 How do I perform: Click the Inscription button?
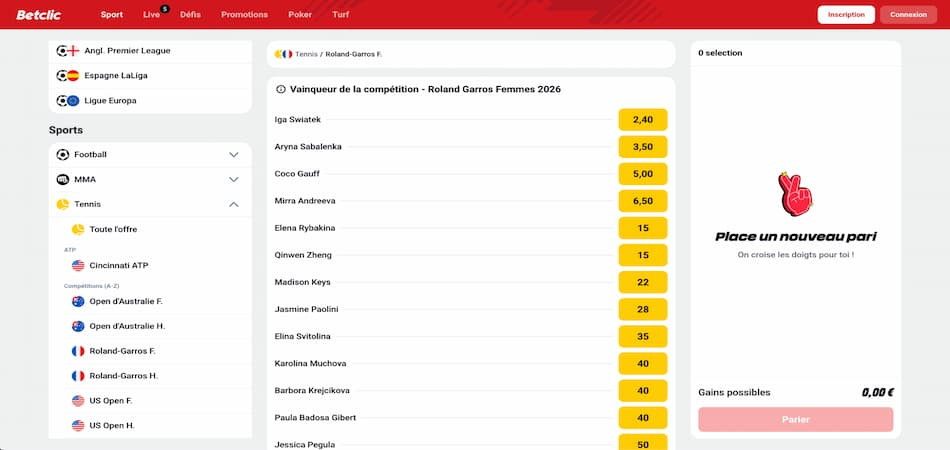pos(846,15)
